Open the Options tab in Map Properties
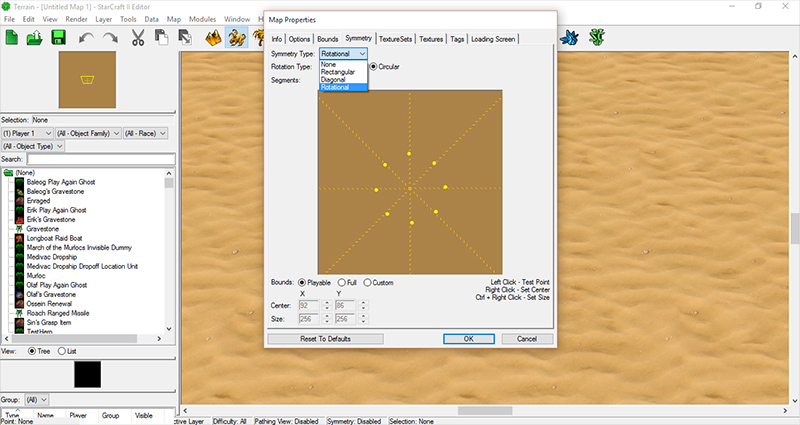This screenshot has width=800, height=425. click(x=299, y=39)
